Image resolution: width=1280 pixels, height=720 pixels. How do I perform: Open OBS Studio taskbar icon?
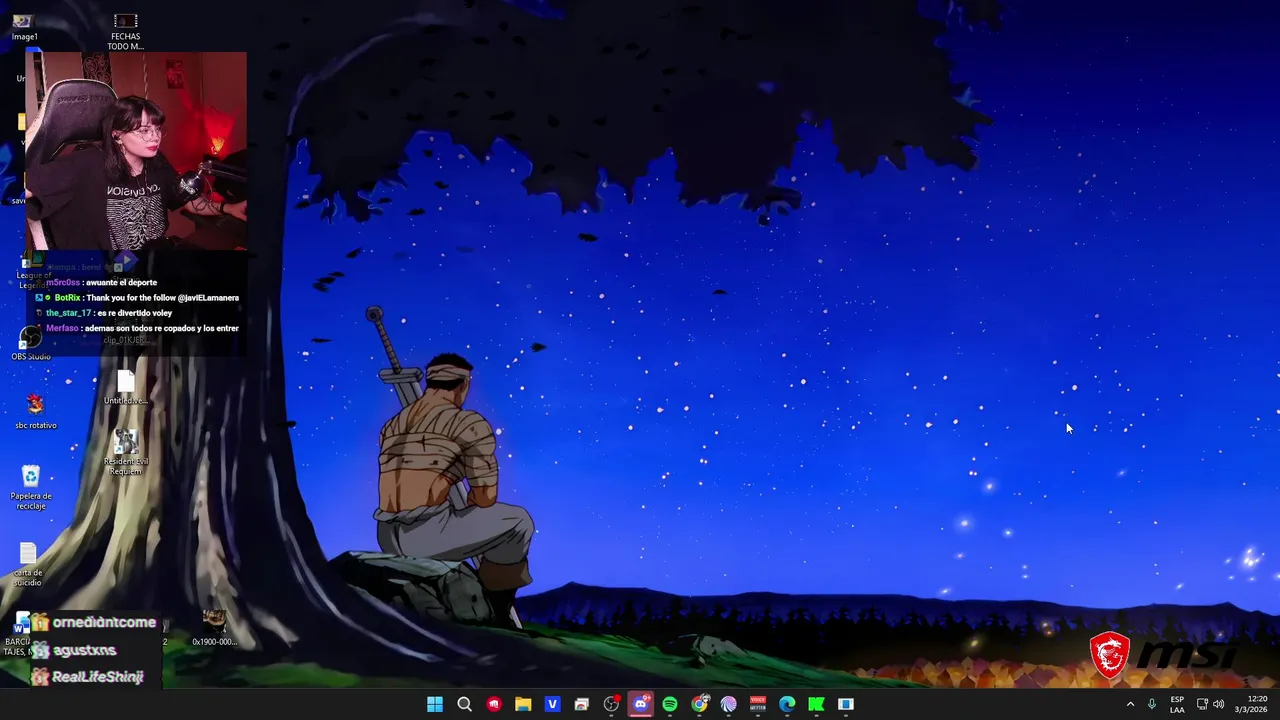611,704
